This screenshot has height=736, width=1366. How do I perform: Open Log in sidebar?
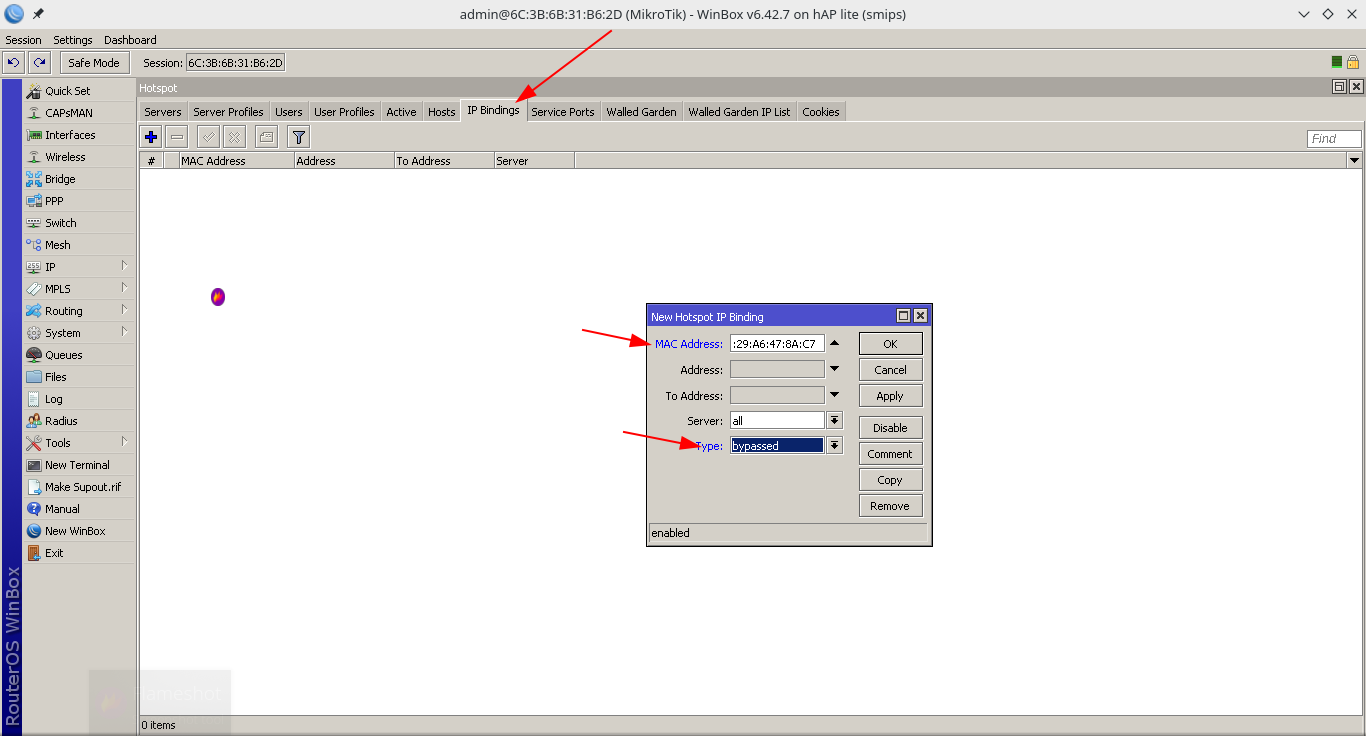click(x=79, y=399)
